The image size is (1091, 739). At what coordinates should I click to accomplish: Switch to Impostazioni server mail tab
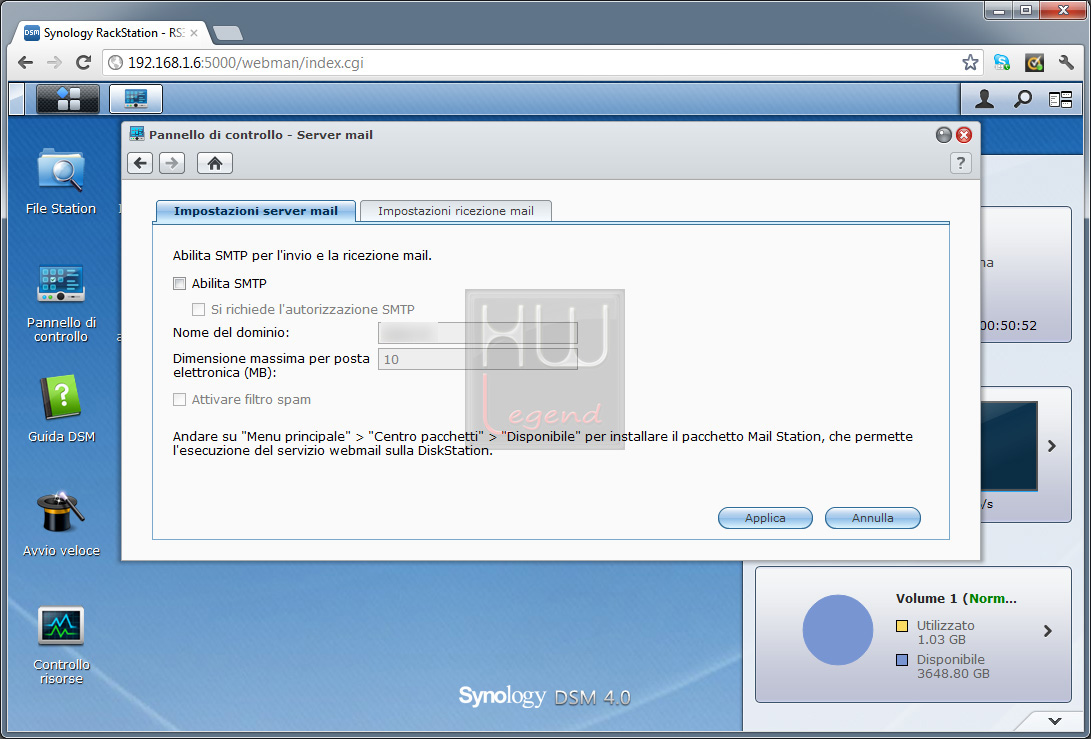tap(255, 211)
